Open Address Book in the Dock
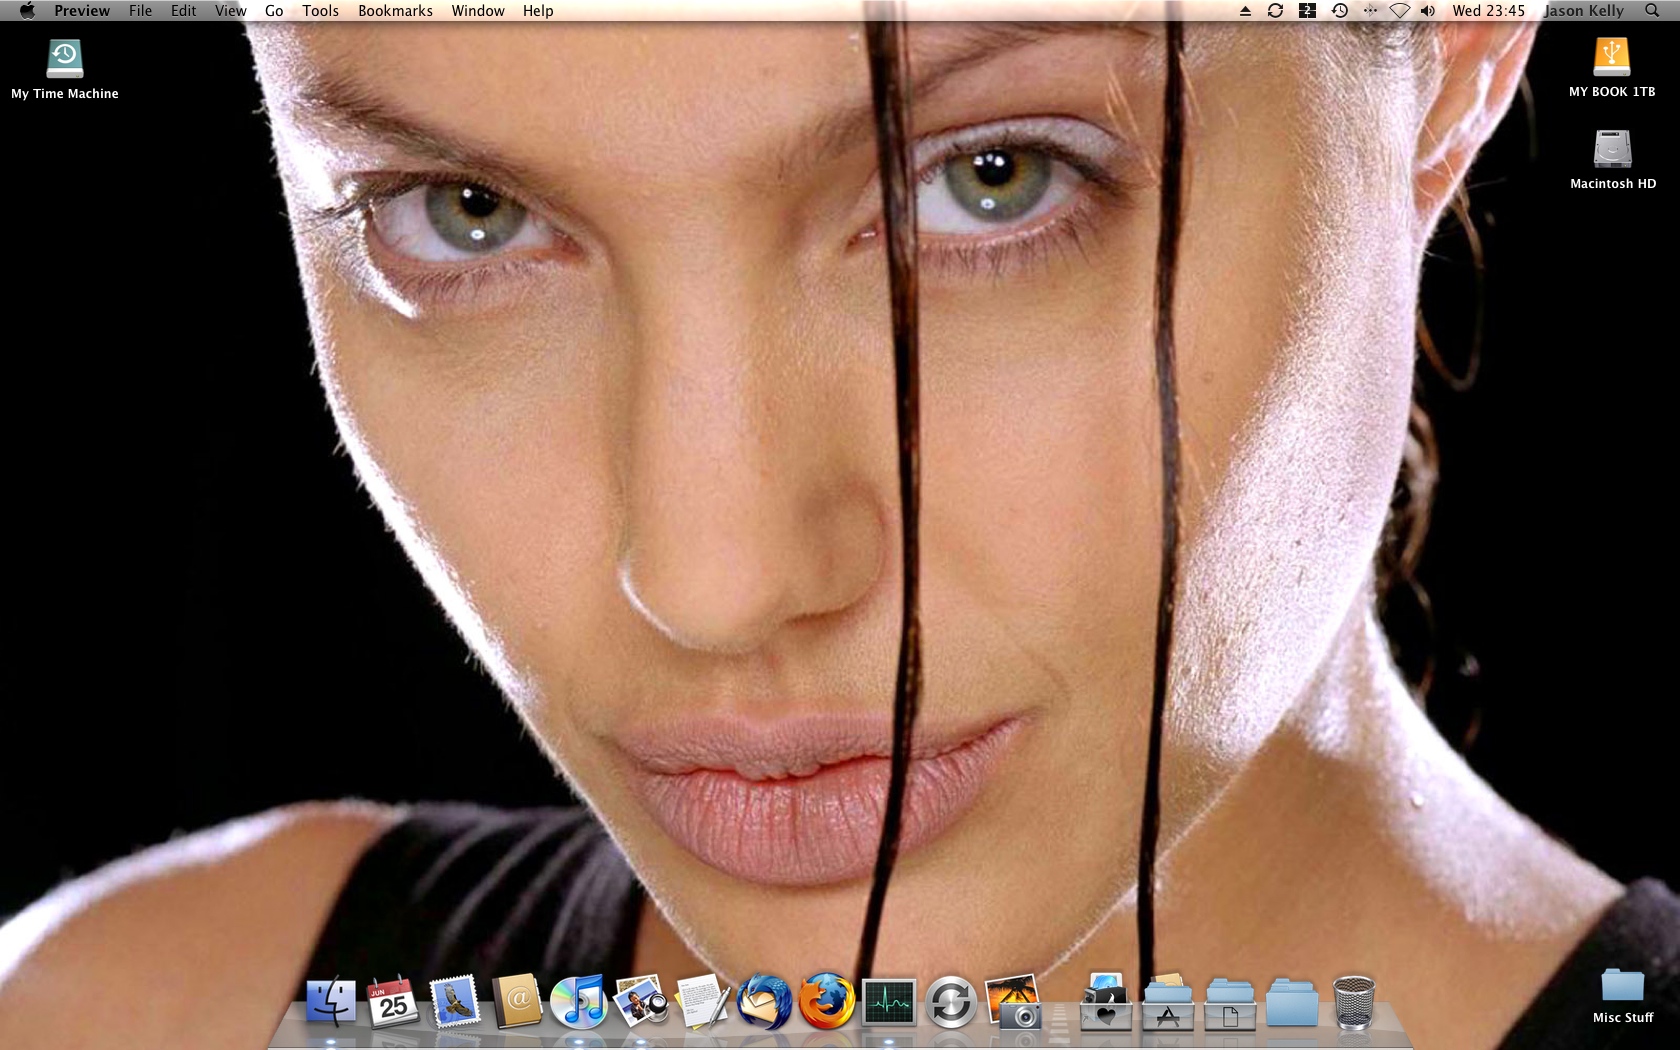Viewport: 1680px width, 1050px height. (x=517, y=1001)
